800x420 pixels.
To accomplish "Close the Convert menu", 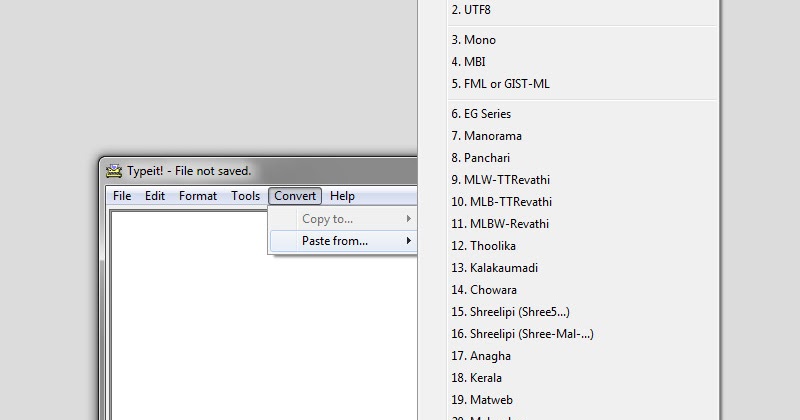I will coord(295,196).
